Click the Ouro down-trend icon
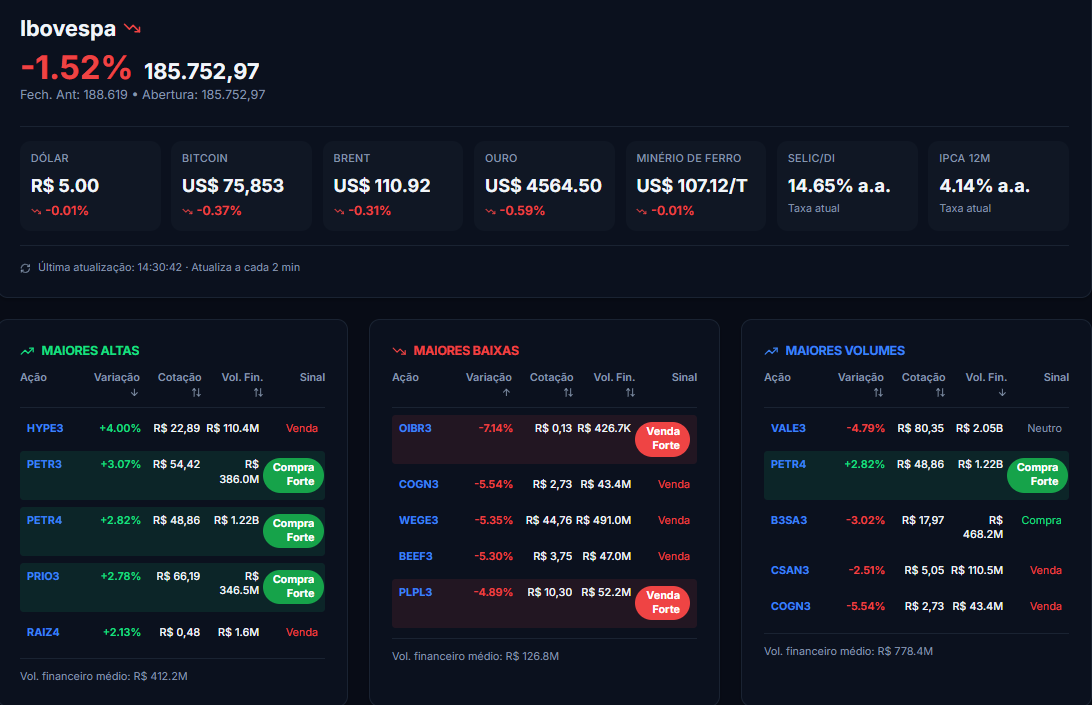 tap(490, 211)
